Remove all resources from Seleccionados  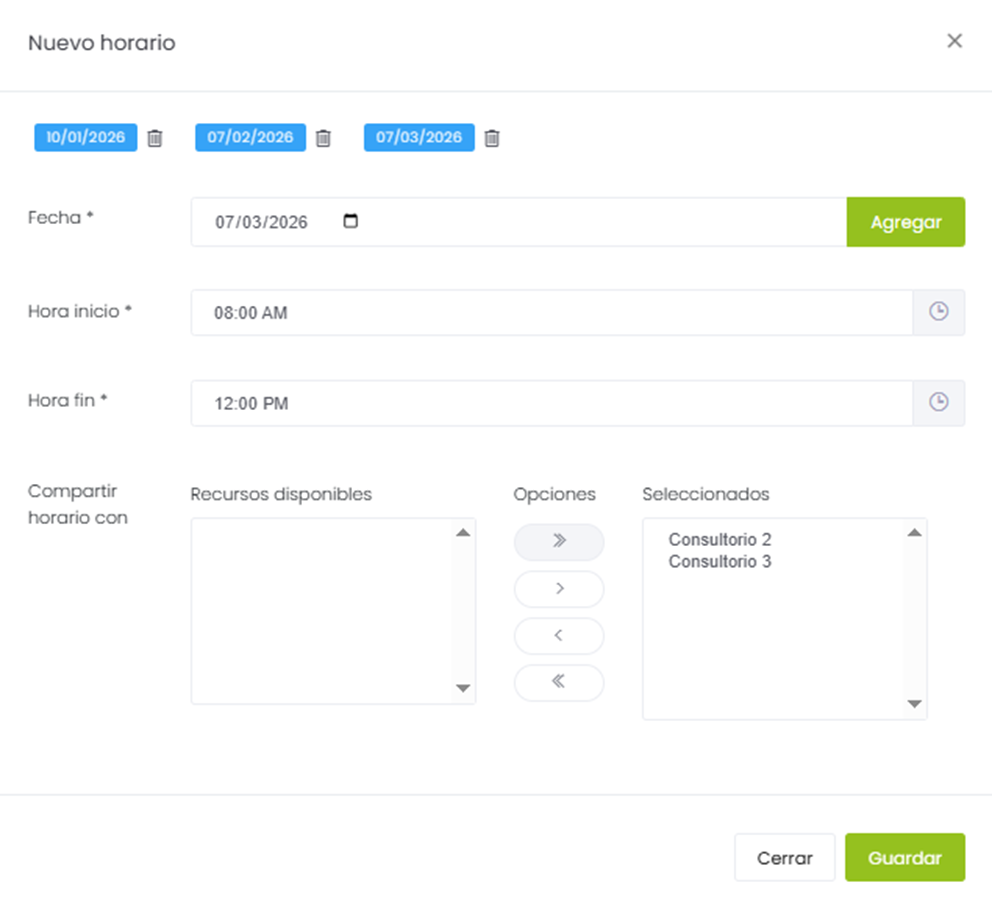tap(559, 682)
